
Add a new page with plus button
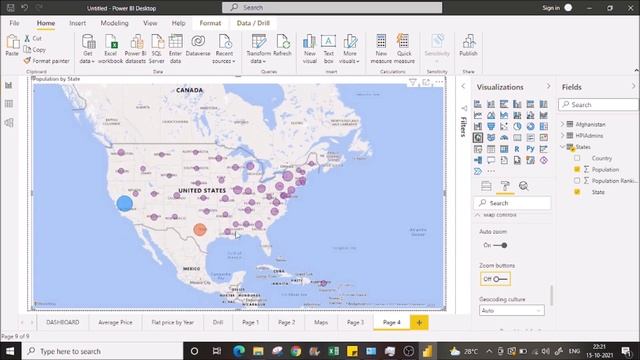[x=419, y=322]
